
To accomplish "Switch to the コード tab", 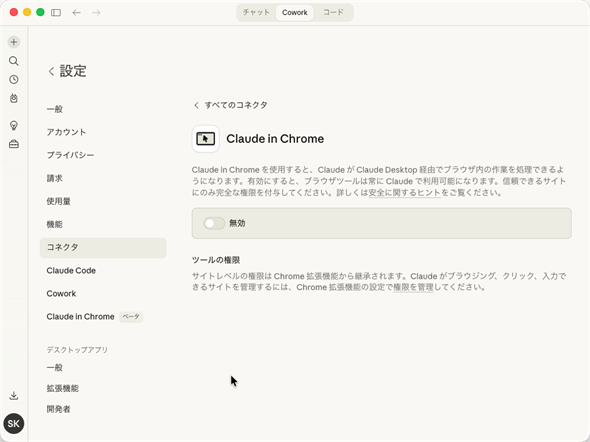I will (333, 12).
